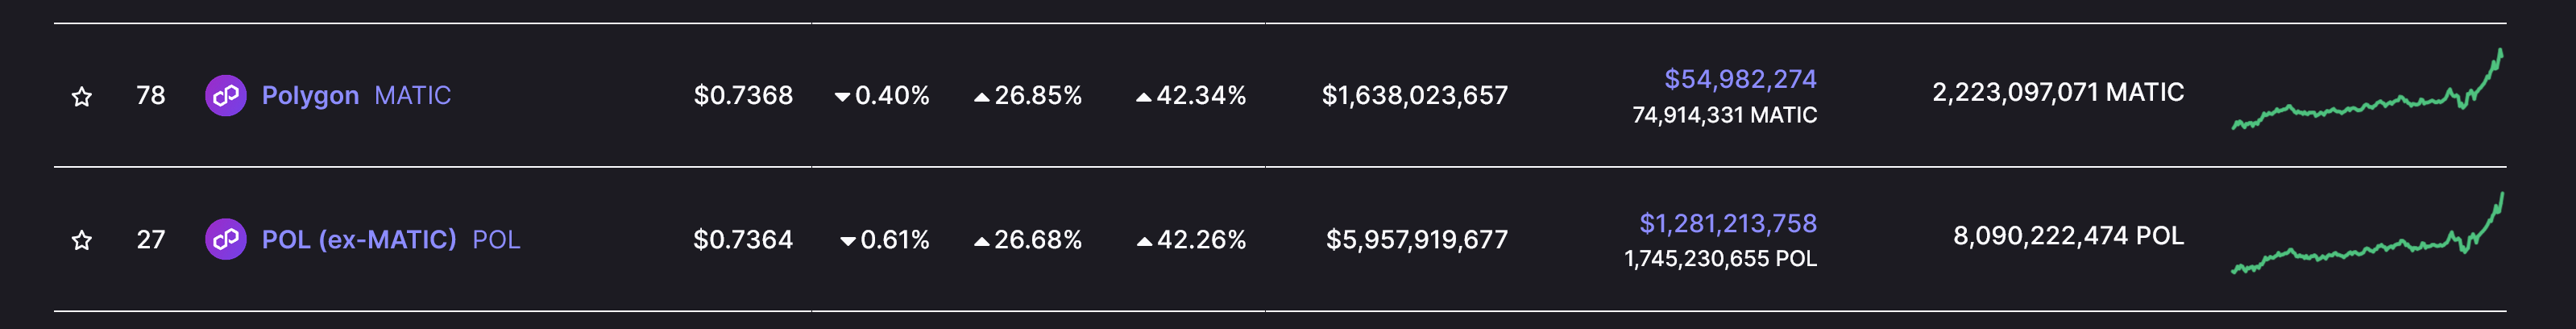This screenshot has width=2576, height=329.
Task: Click POL up arrow 42.26% change
Action: coord(1191,240)
